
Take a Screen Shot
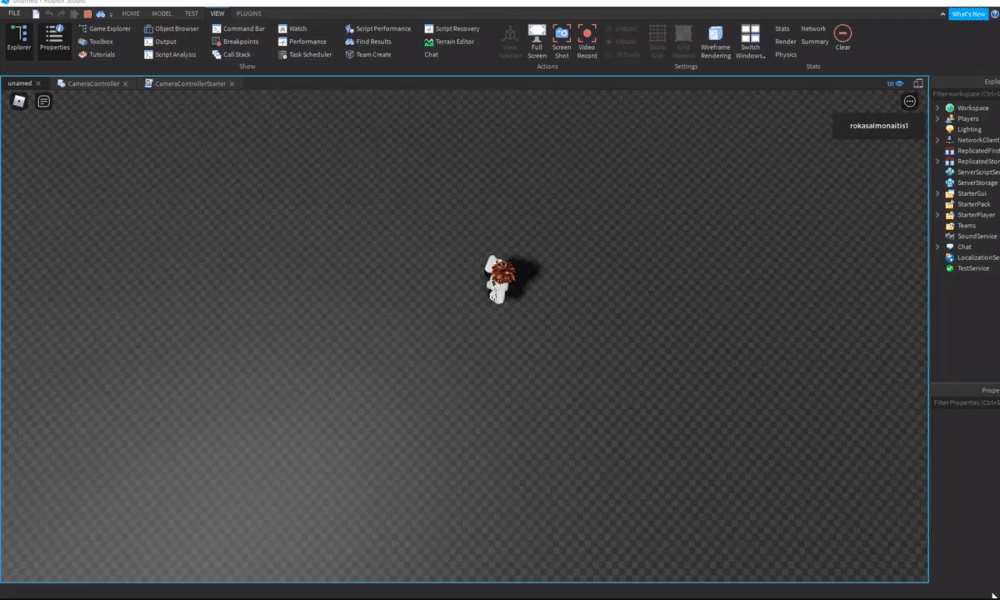click(561, 41)
